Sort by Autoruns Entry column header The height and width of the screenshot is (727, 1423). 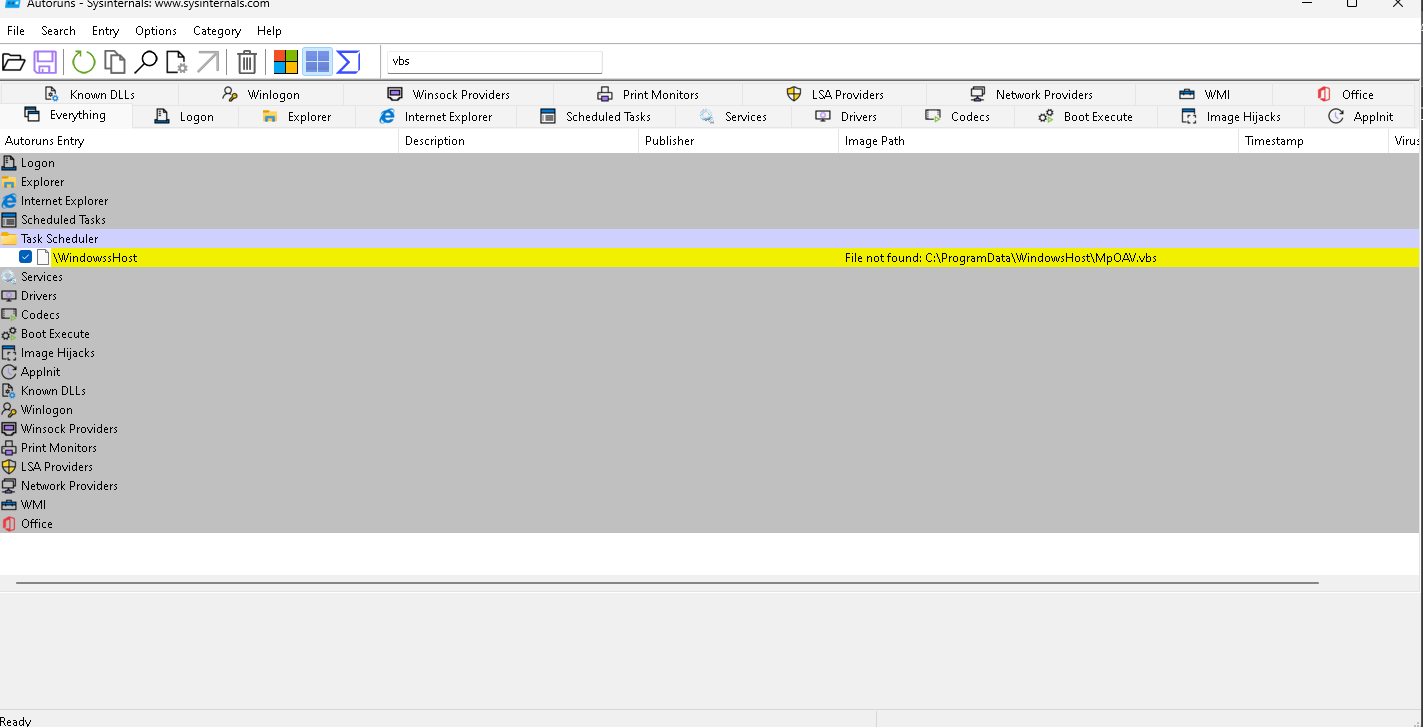(x=199, y=141)
